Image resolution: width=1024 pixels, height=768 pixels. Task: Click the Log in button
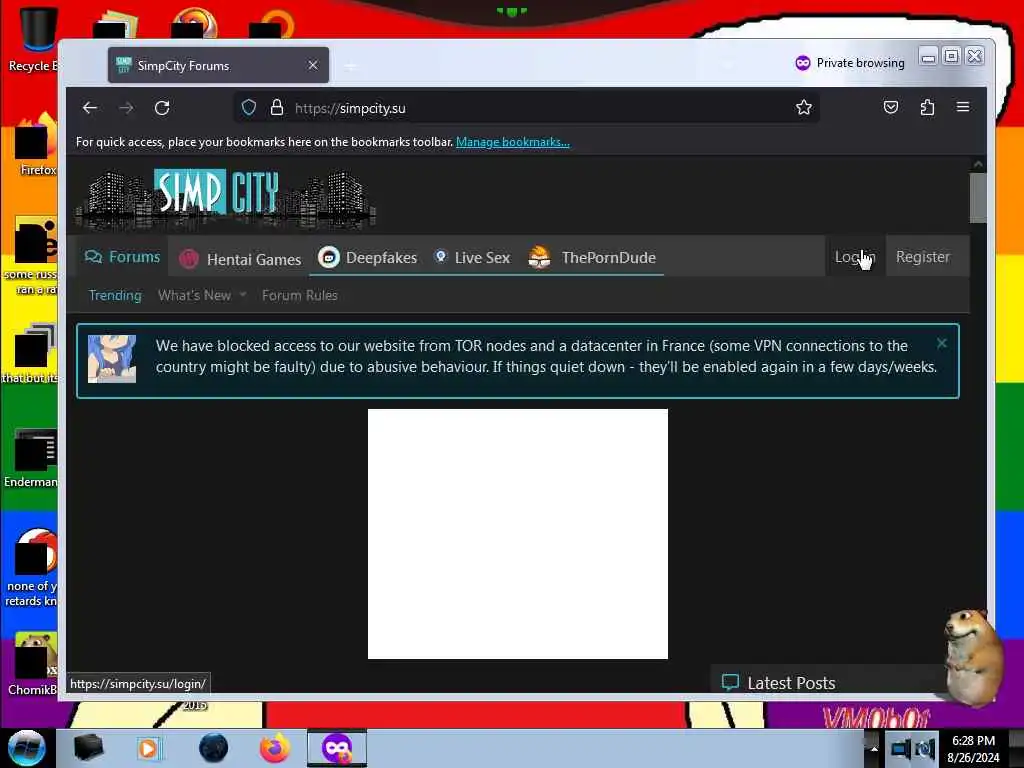pyautogui.click(x=855, y=257)
